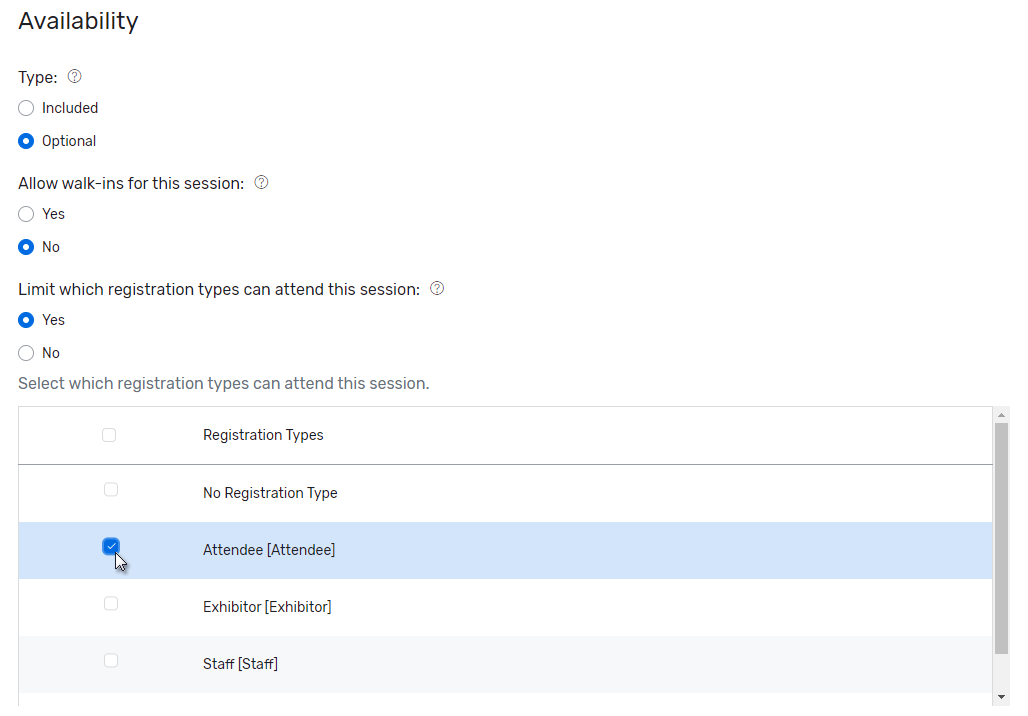The height and width of the screenshot is (716, 1028).
Task: Enable the Exhibitor registration type checkbox
Action: click(111, 604)
